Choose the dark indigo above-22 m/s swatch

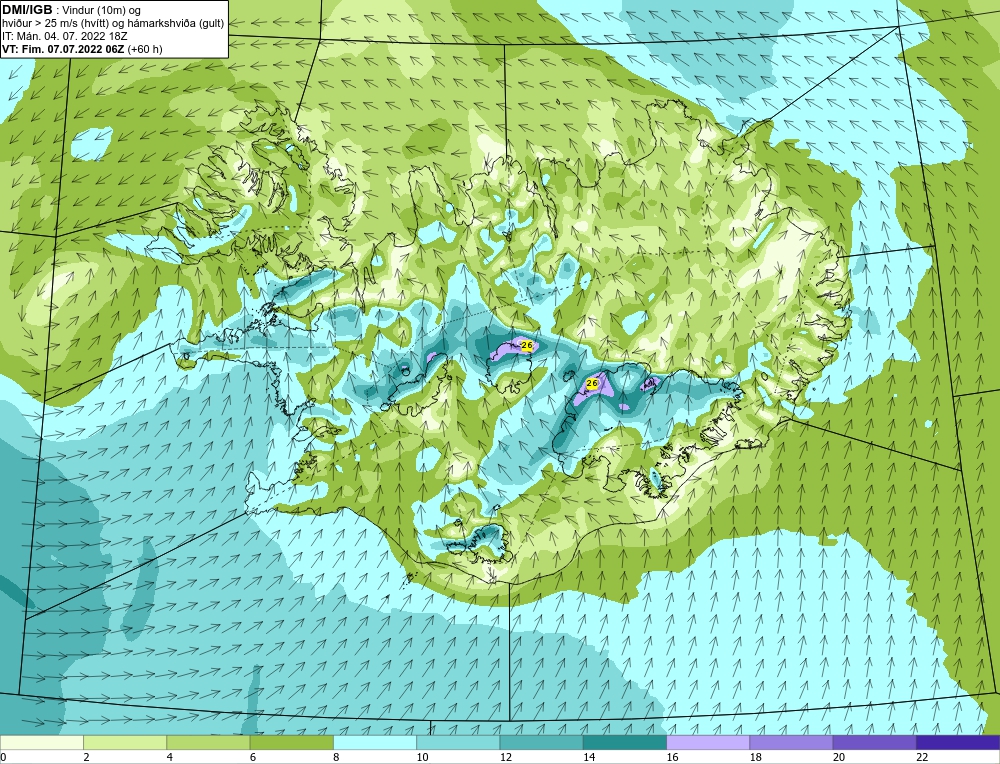(x=958, y=742)
